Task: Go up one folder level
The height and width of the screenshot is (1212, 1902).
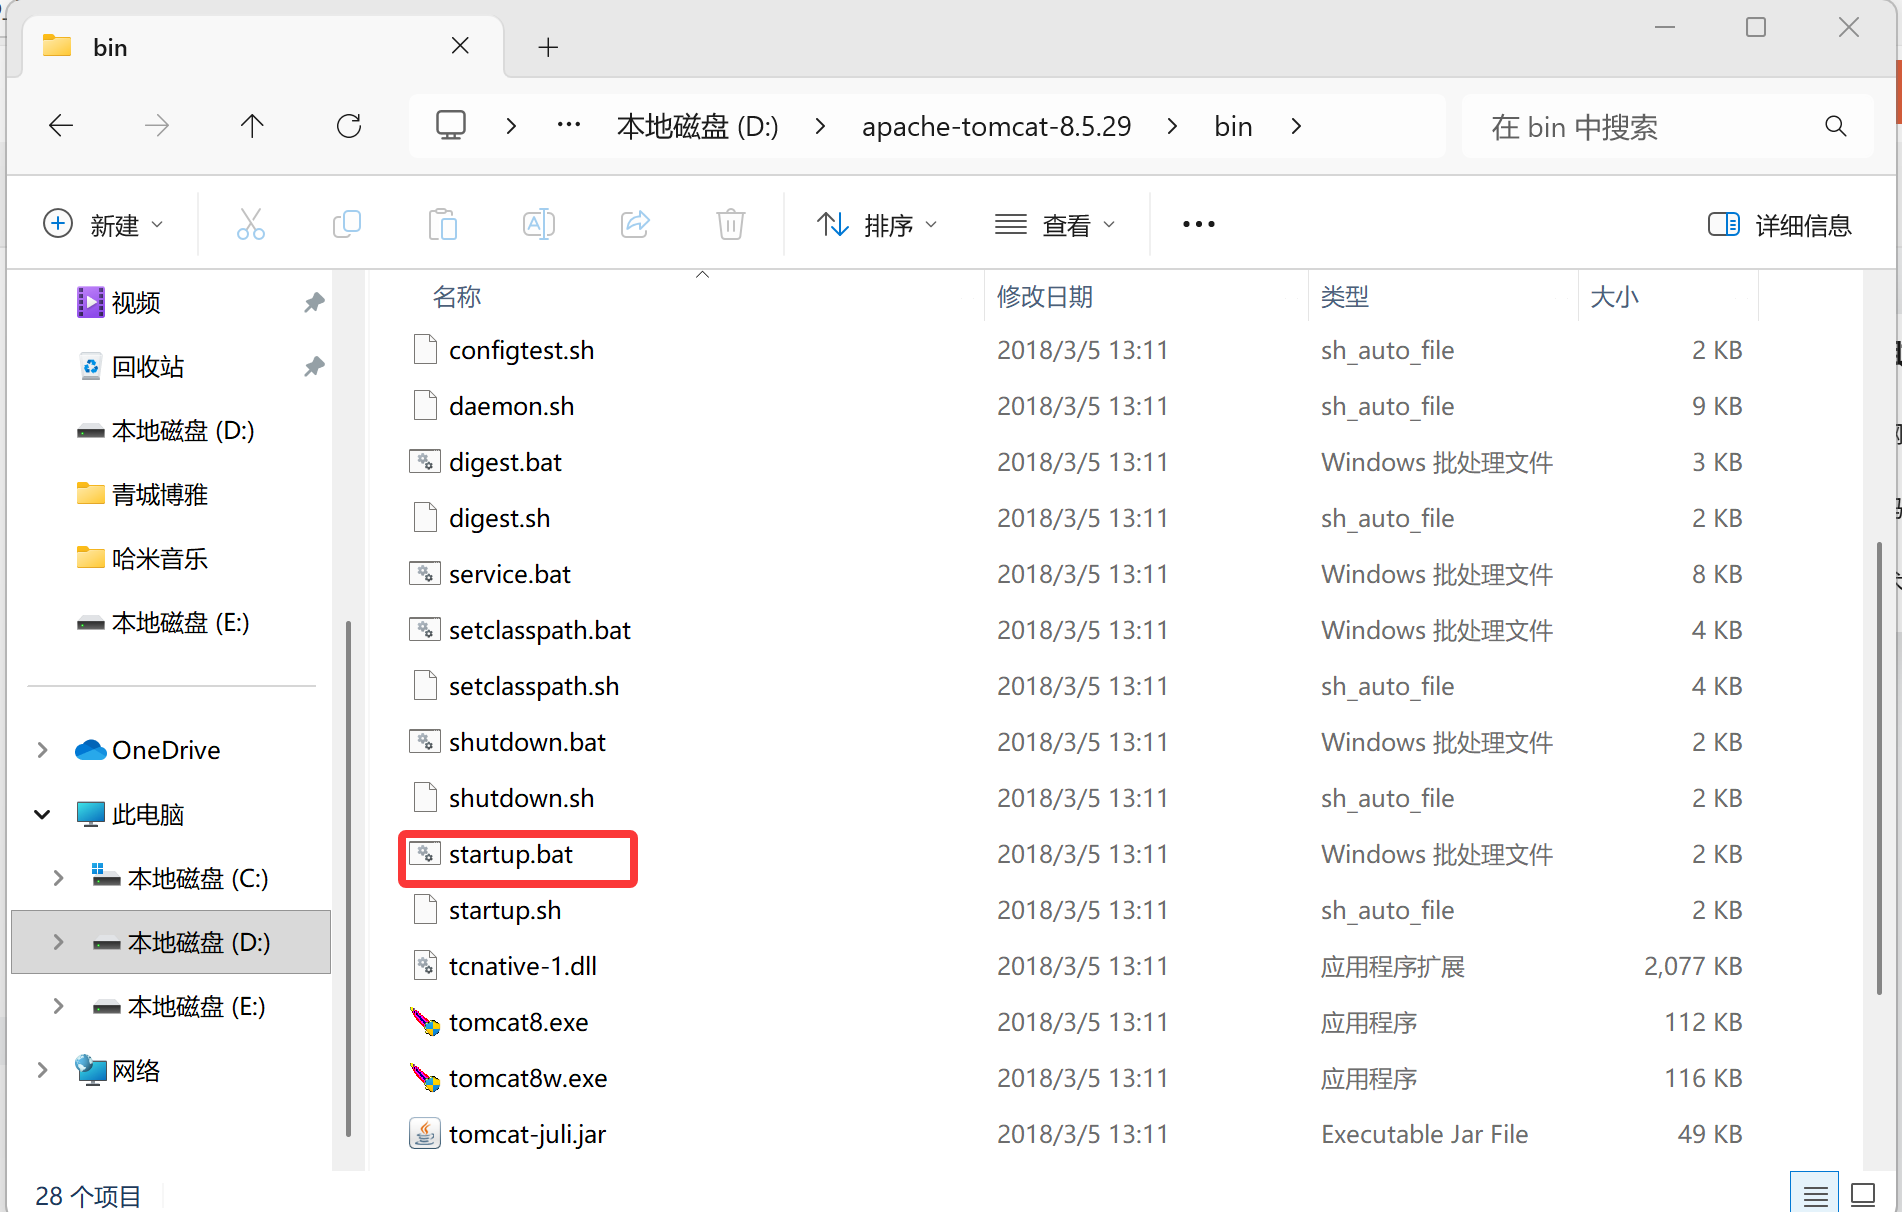Action: [x=252, y=126]
